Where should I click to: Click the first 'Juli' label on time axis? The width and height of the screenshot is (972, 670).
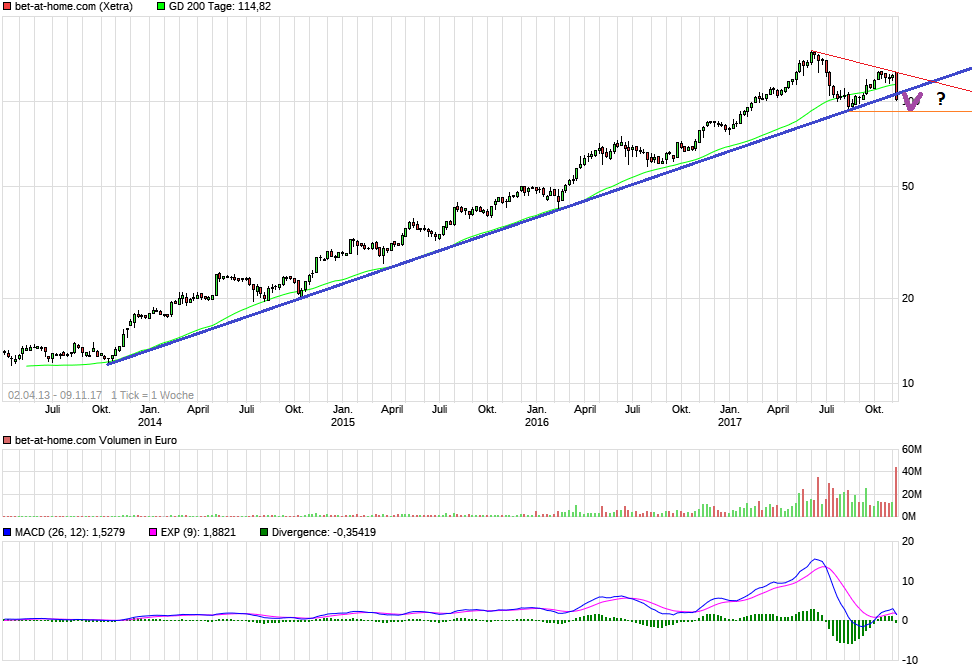tap(53, 409)
